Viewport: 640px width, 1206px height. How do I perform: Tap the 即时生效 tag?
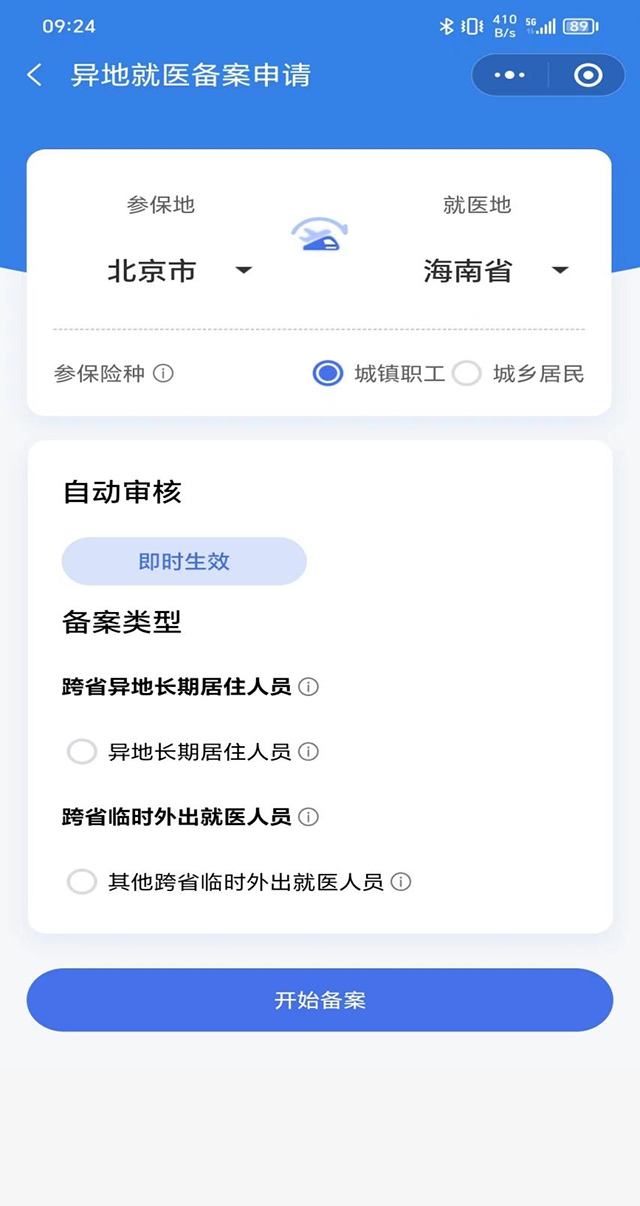click(184, 561)
